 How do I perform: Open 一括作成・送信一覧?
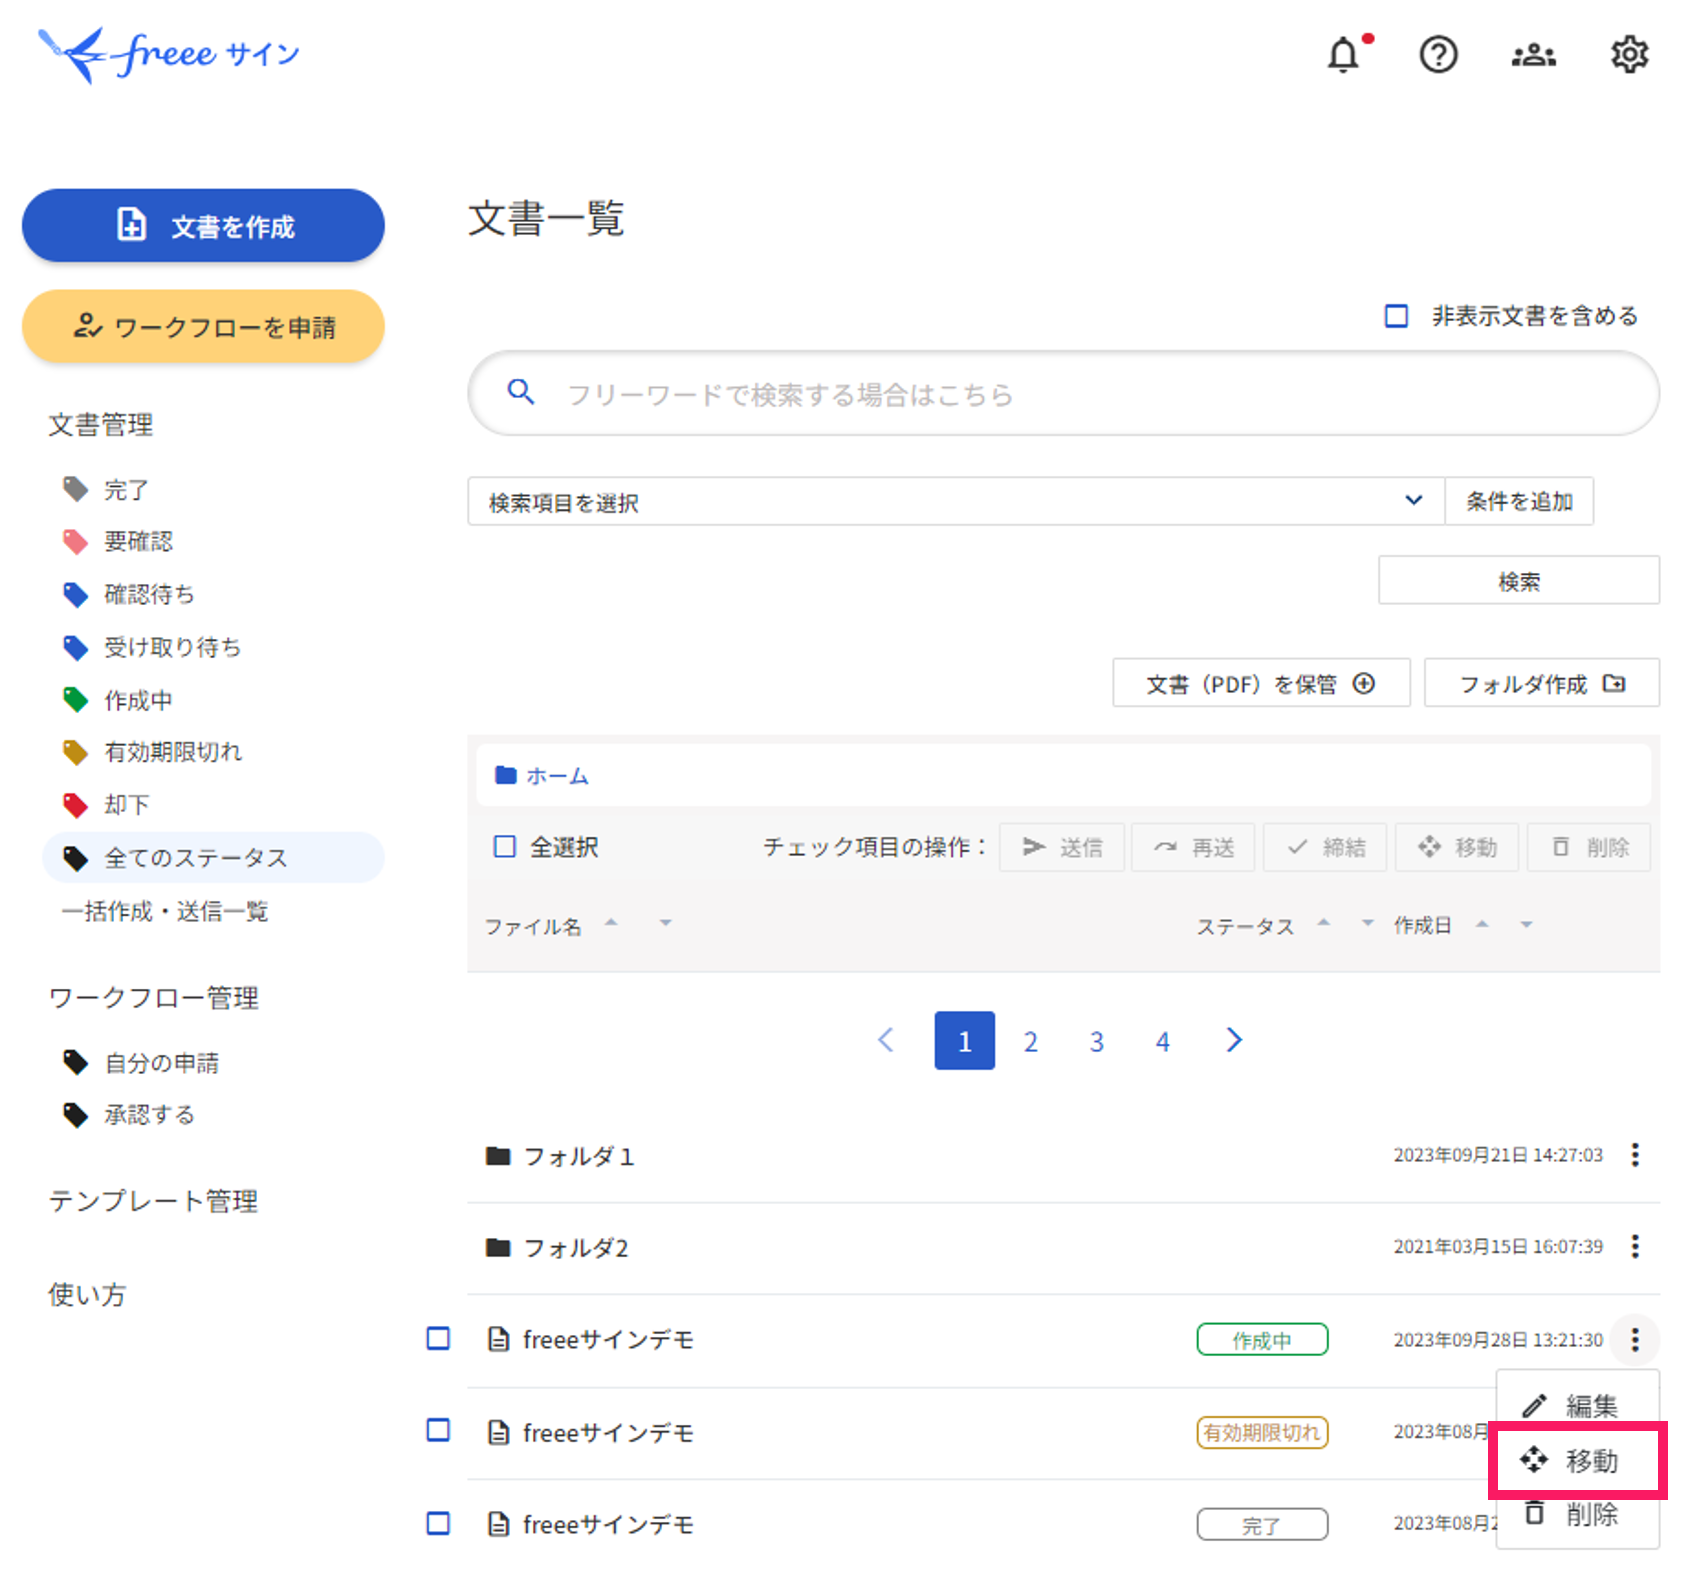165,911
